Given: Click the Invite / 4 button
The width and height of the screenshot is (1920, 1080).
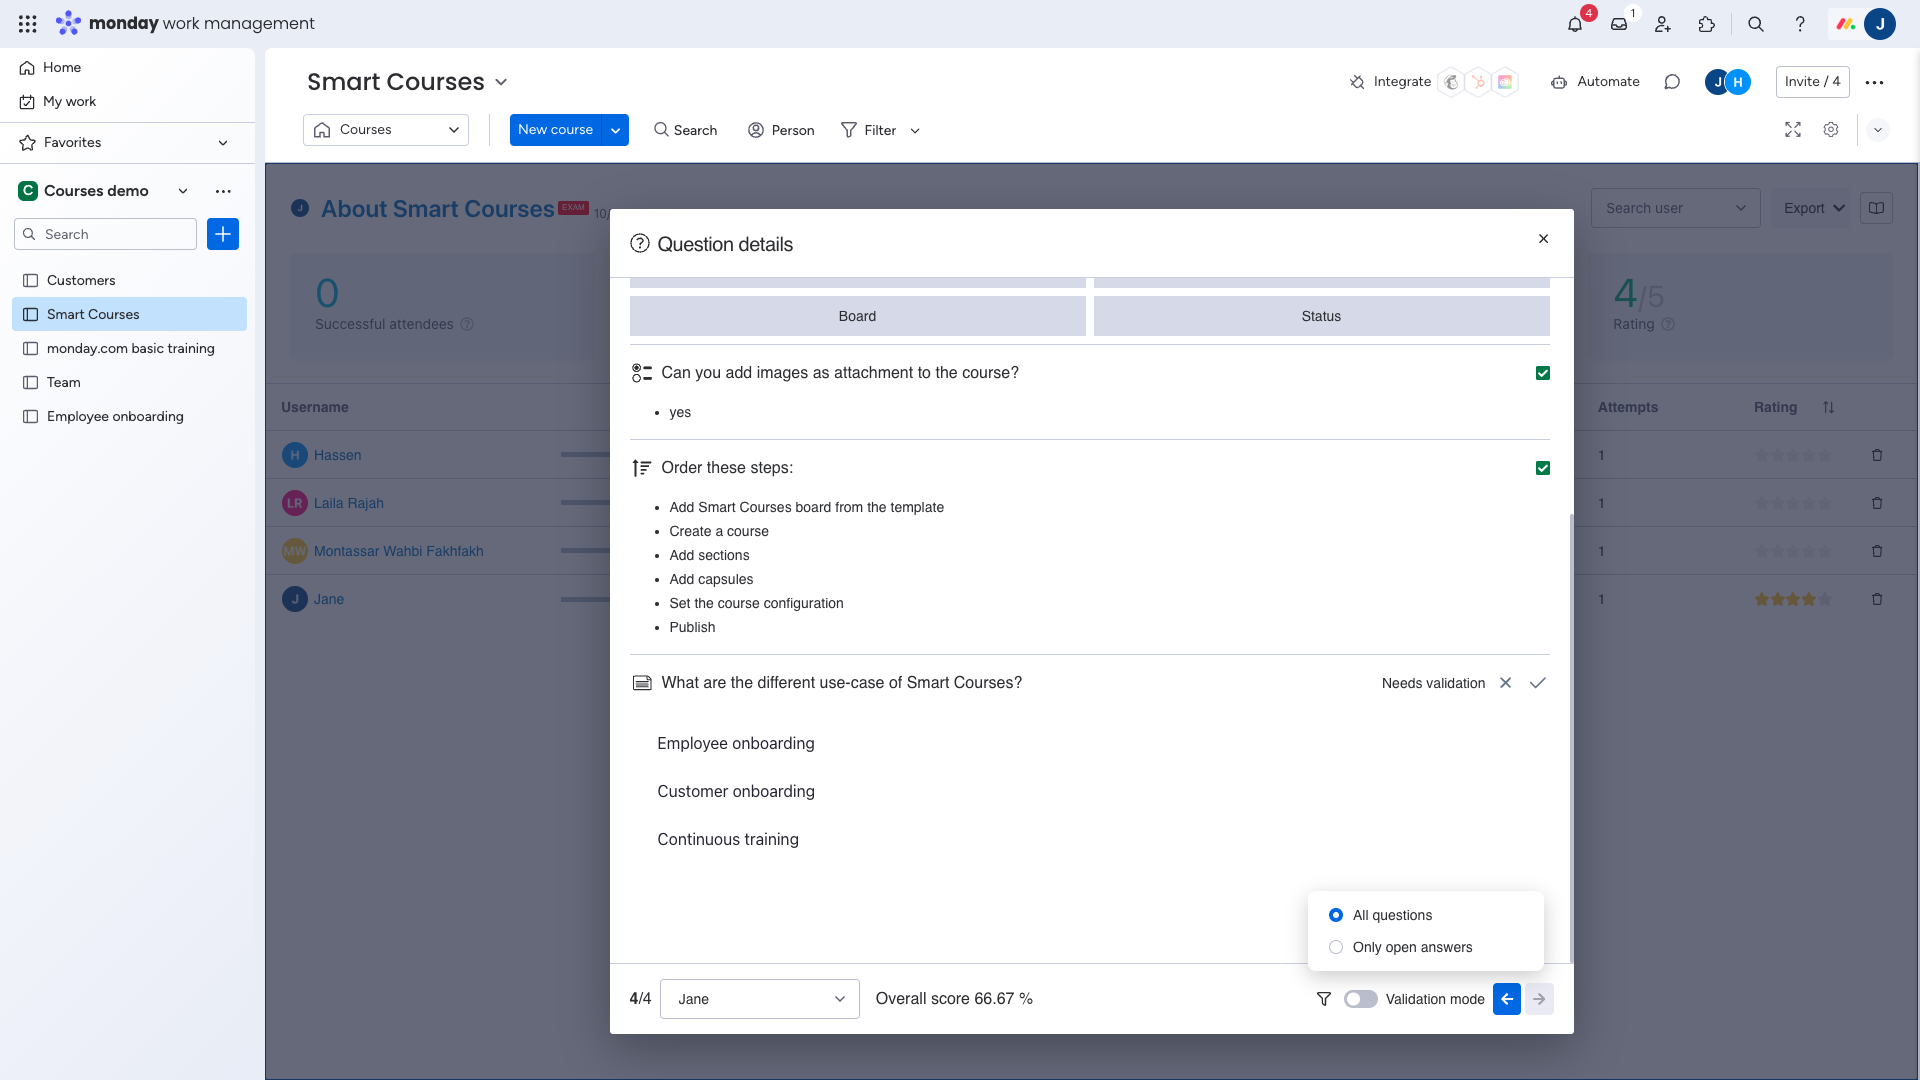Looking at the screenshot, I should [x=1813, y=82].
